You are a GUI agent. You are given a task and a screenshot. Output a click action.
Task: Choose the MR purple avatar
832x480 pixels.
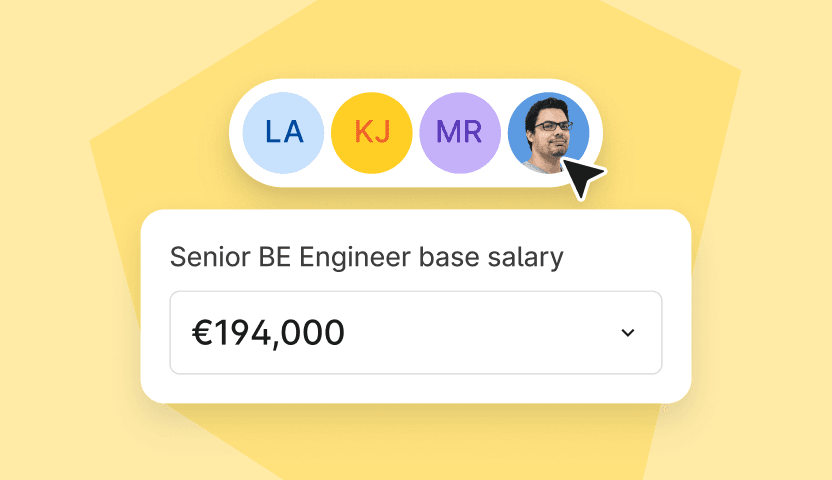[x=460, y=133]
